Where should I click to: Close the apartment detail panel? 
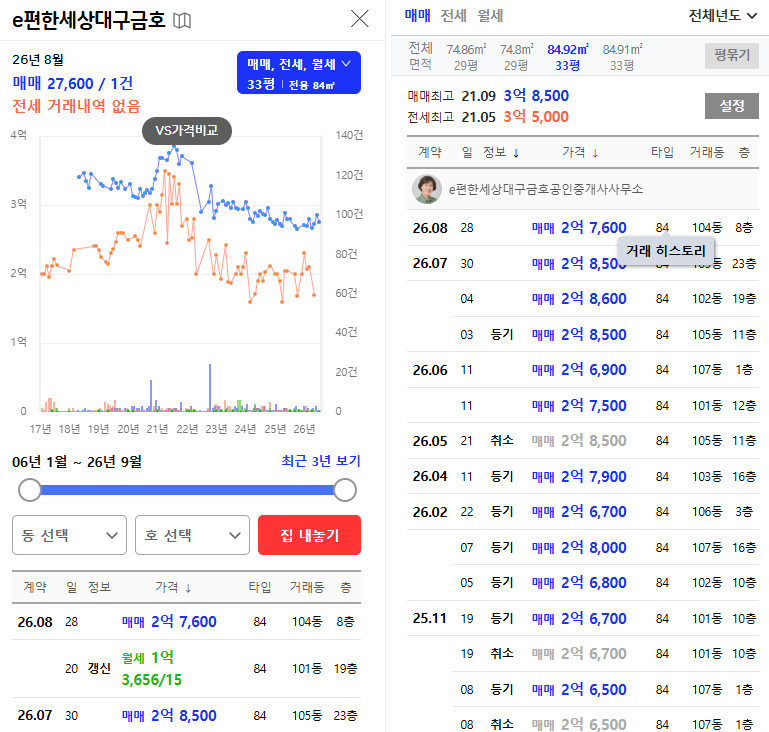[x=359, y=19]
